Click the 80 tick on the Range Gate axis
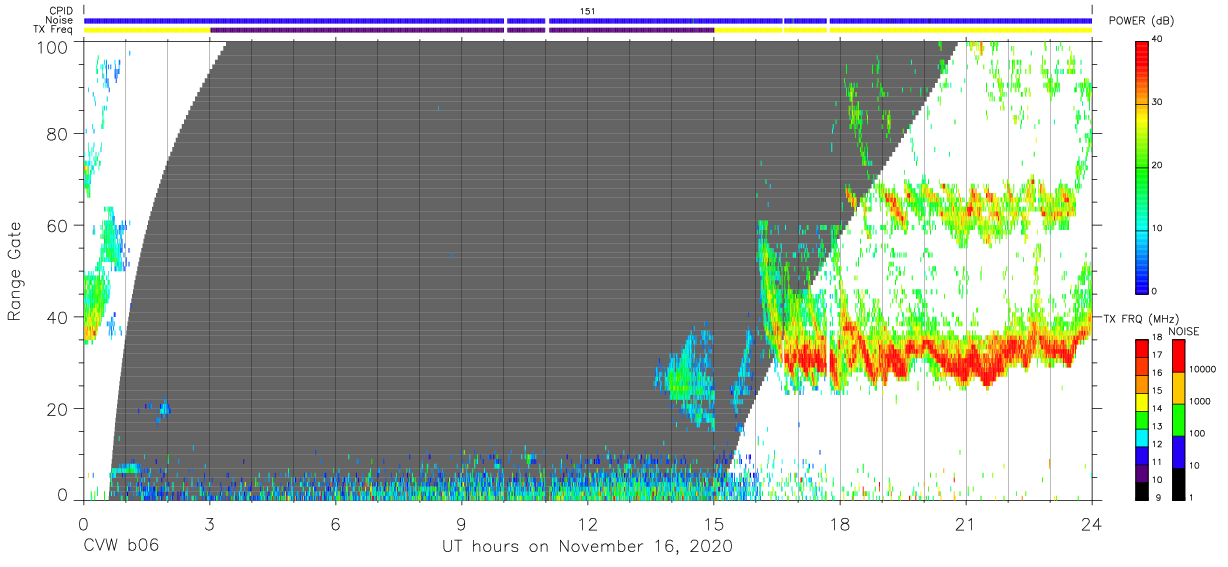This screenshot has width=1228, height=567. [59, 134]
